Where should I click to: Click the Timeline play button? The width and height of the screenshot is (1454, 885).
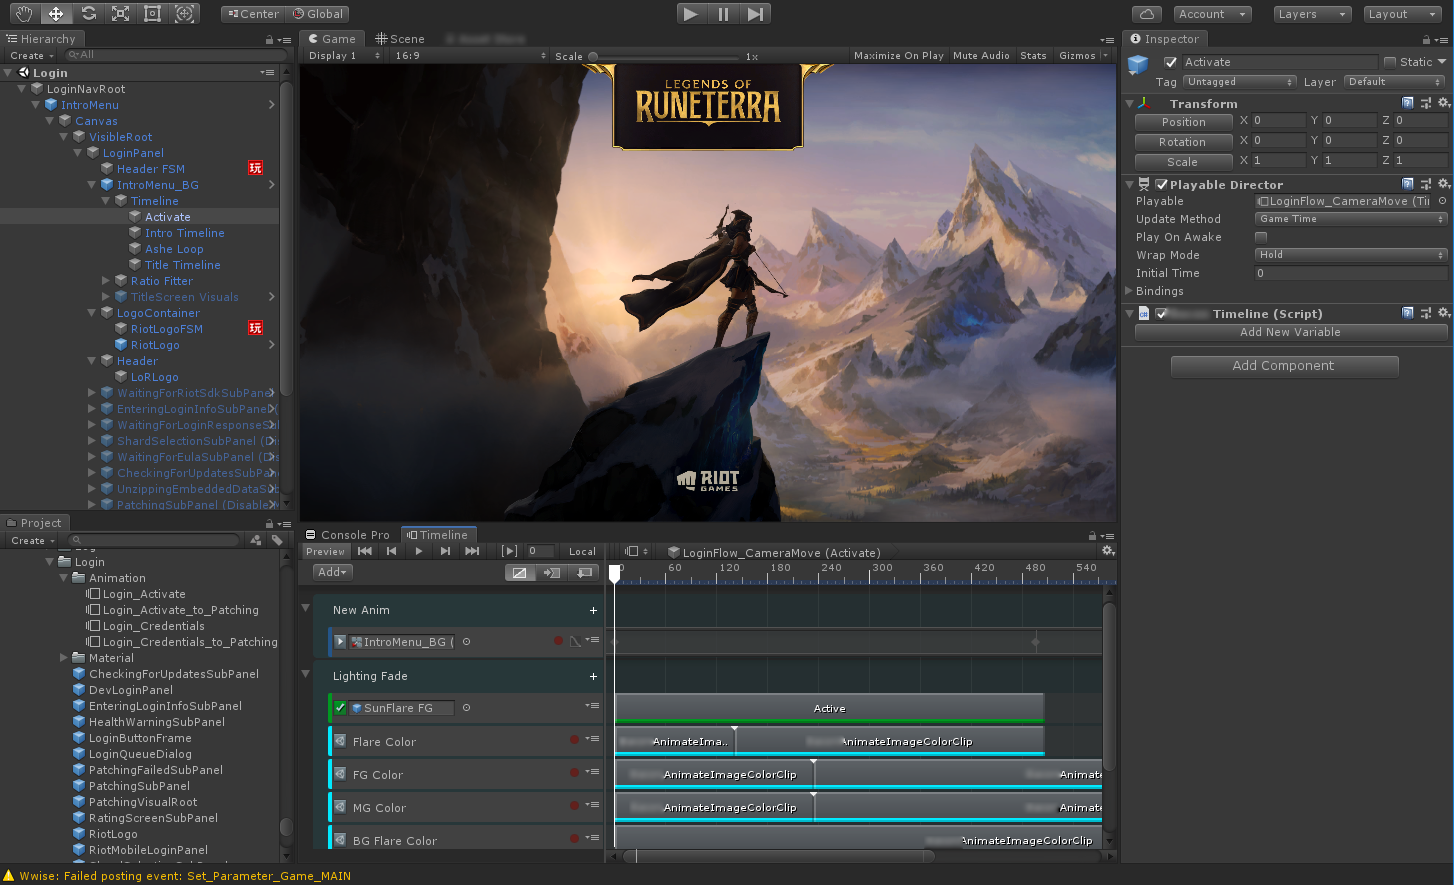tap(418, 551)
